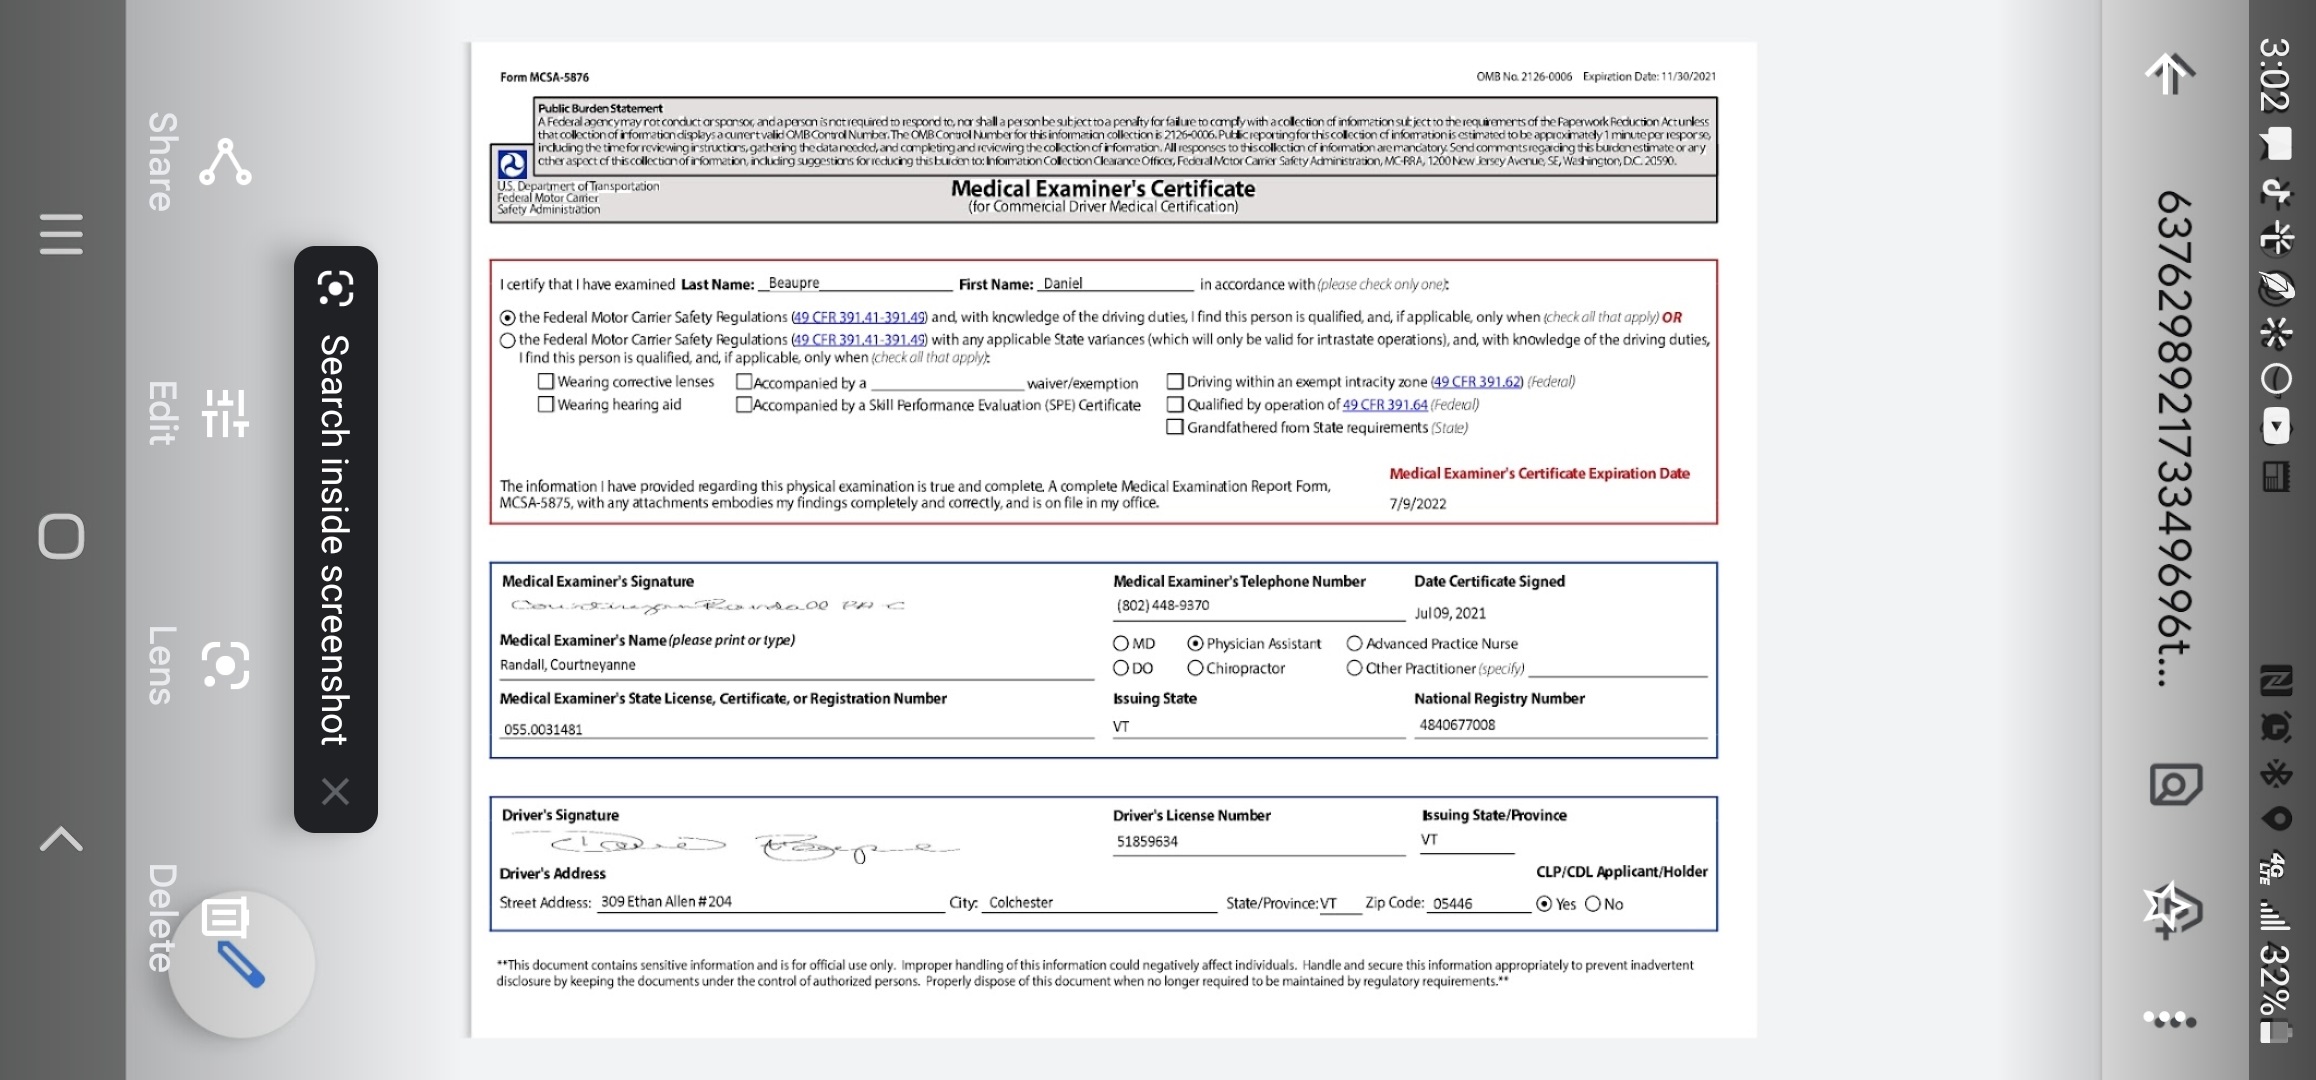Click the 49 CFR 391.64 link
Image resolution: width=2316 pixels, height=1080 pixels.
pos(1384,405)
